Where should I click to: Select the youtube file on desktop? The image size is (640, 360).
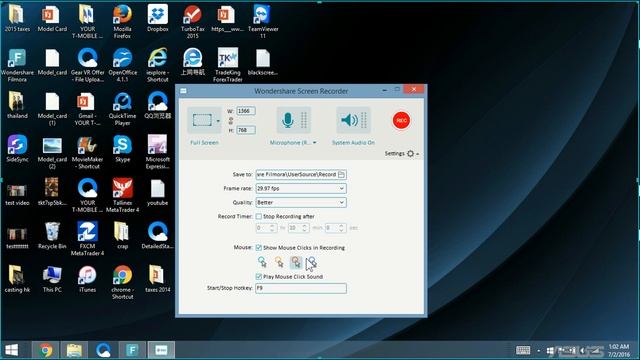click(158, 192)
